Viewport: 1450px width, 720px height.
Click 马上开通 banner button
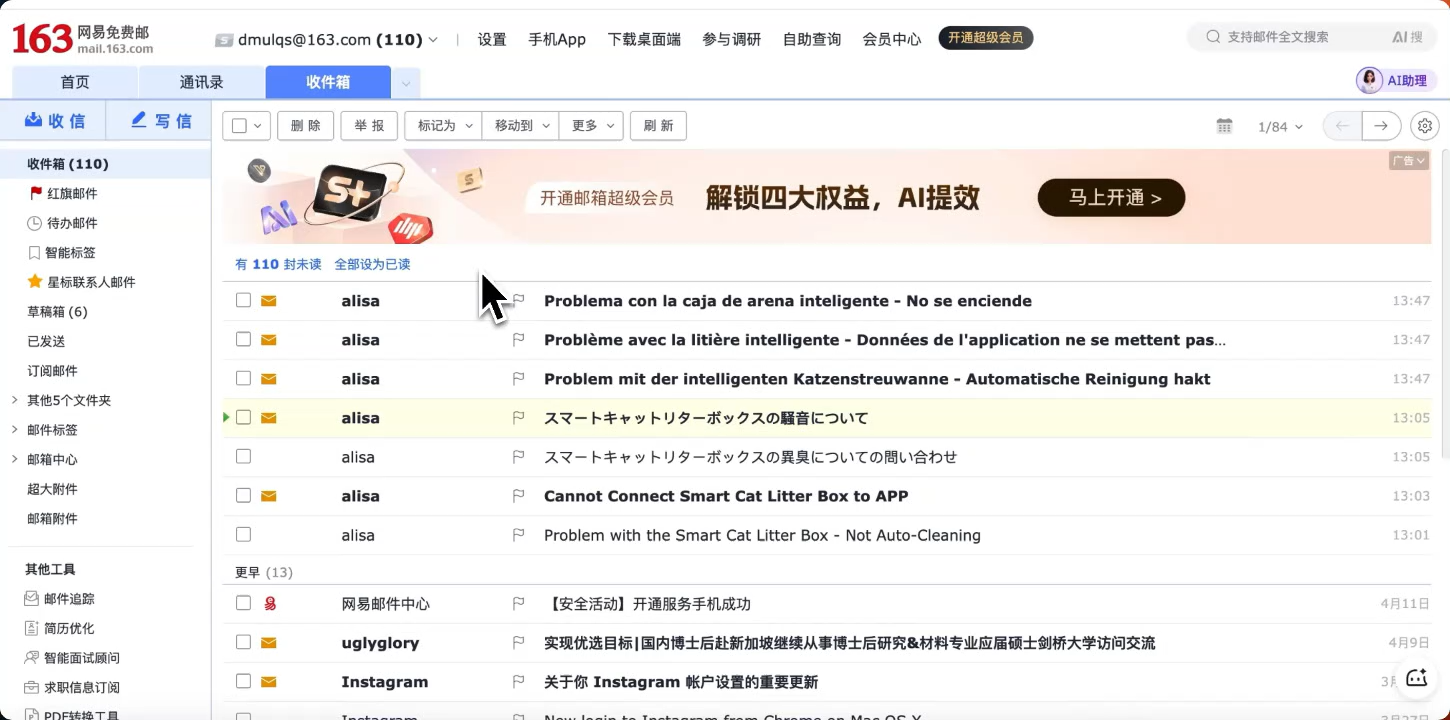[x=1111, y=198]
